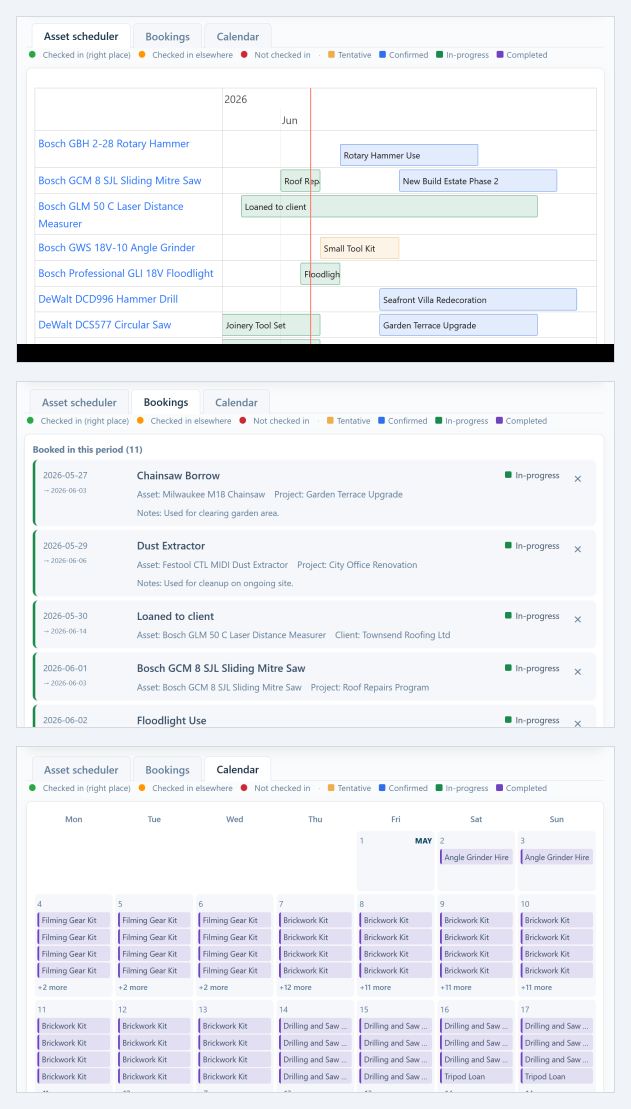Click the 2026 year label in the scheduler timeline
Viewport: 631px width, 1109px height.
(x=236, y=100)
